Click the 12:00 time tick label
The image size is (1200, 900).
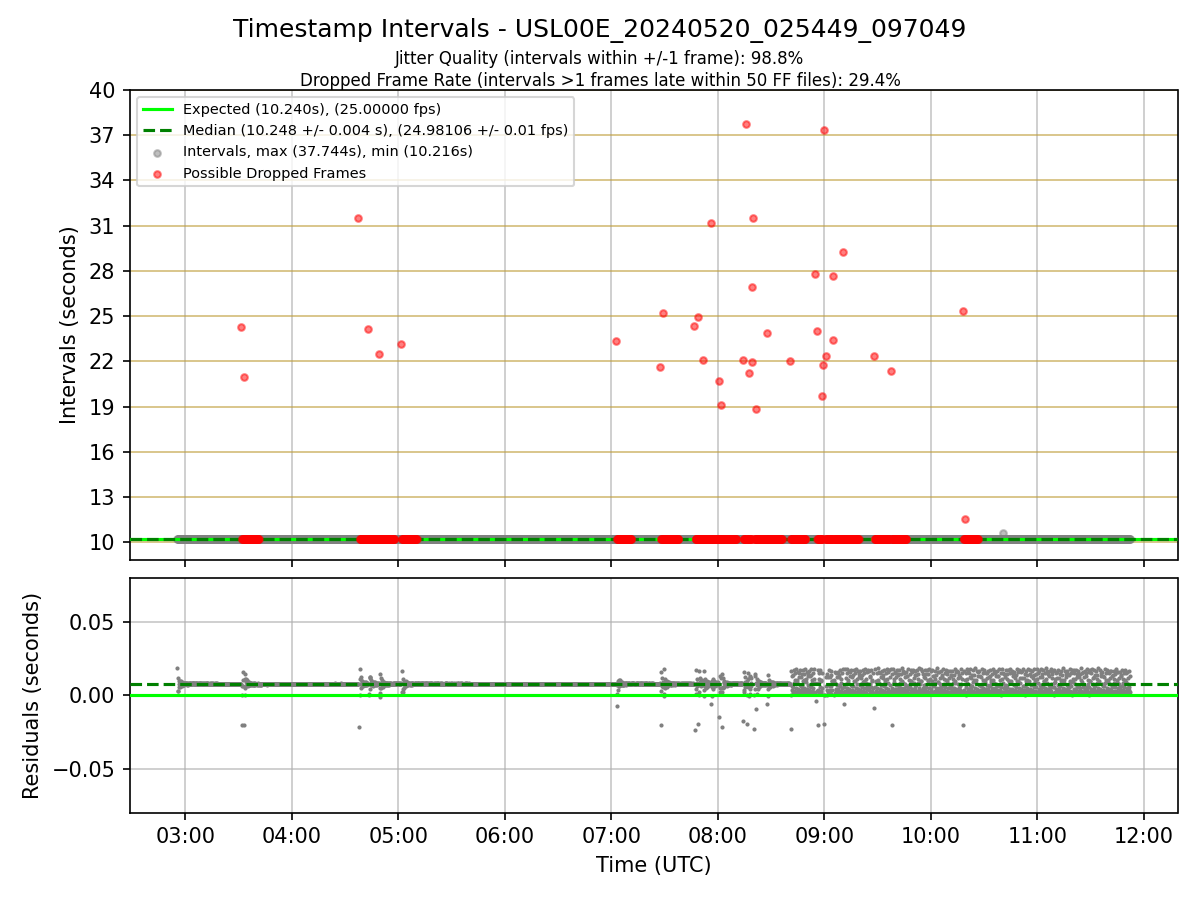pyautogui.click(x=1144, y=834)
